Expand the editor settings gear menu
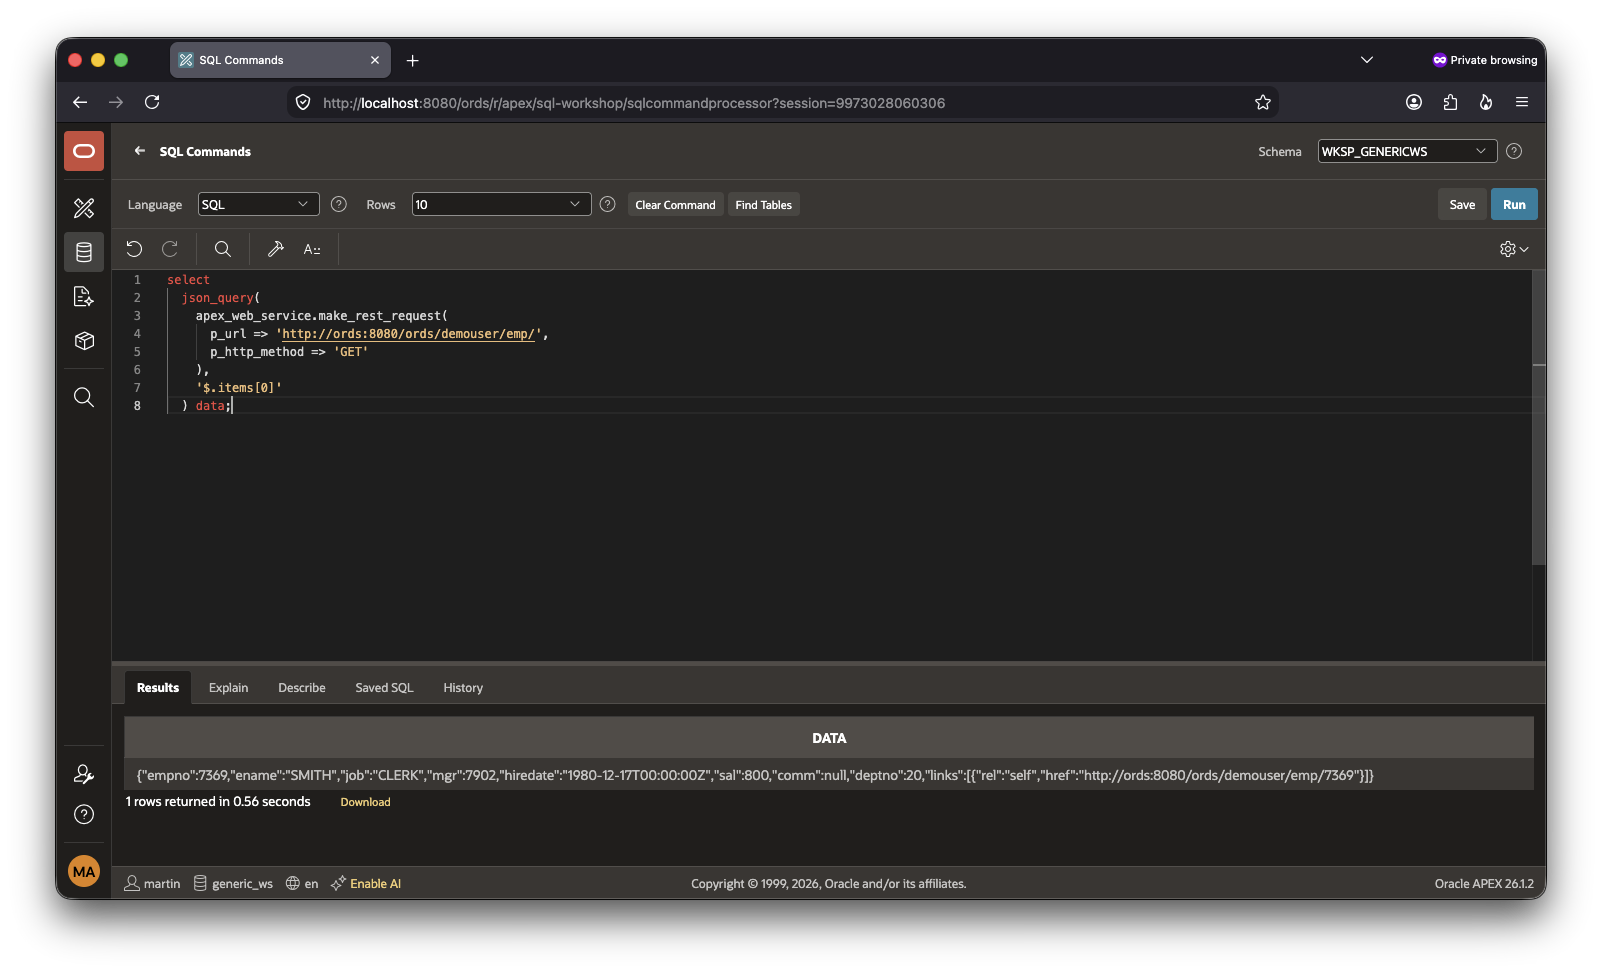 pyautogui.click(x=1514, y=249)
